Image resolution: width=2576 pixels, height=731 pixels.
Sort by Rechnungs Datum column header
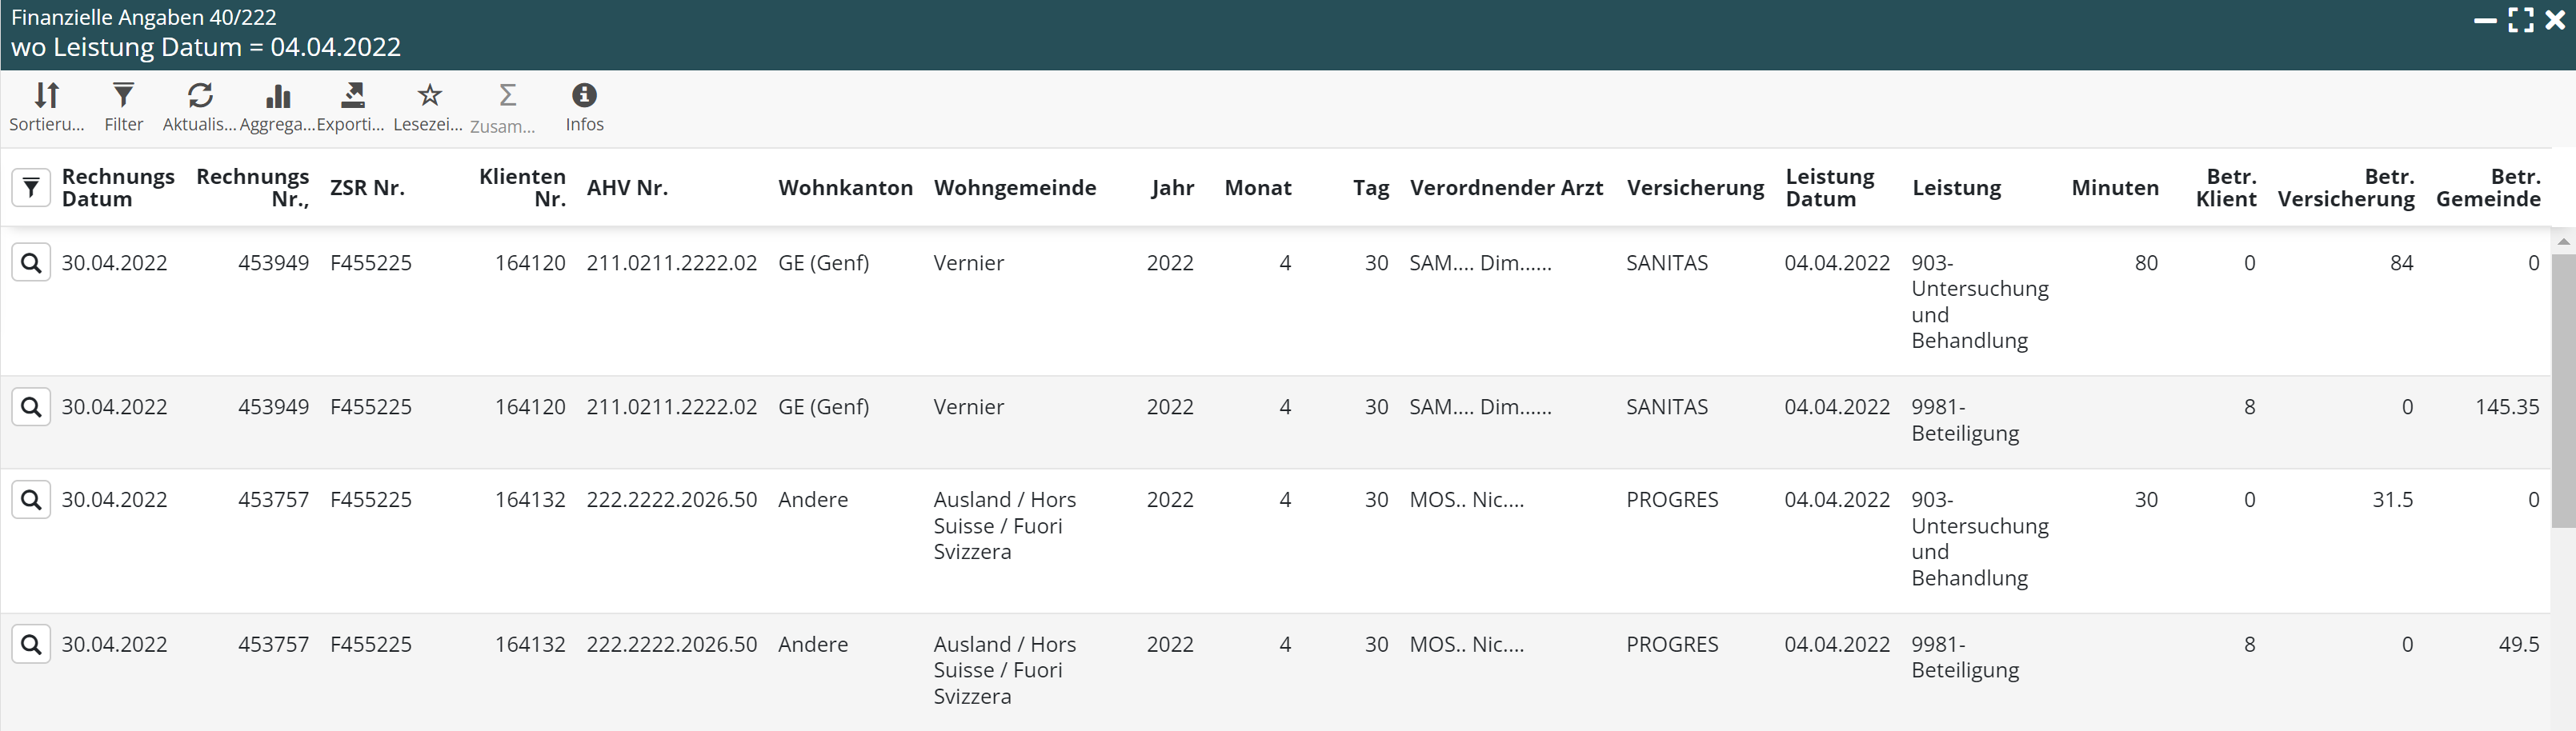click(x=117, y=188)
